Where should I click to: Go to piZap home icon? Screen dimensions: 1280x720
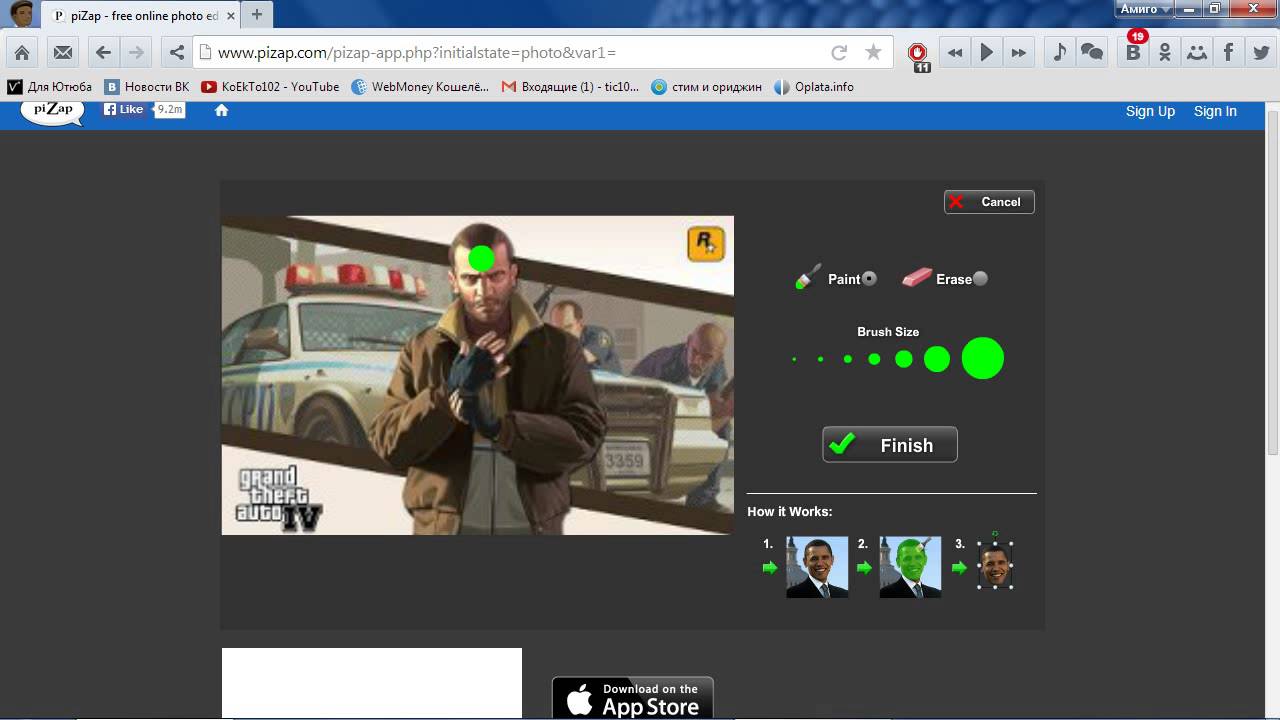[222, 110]
